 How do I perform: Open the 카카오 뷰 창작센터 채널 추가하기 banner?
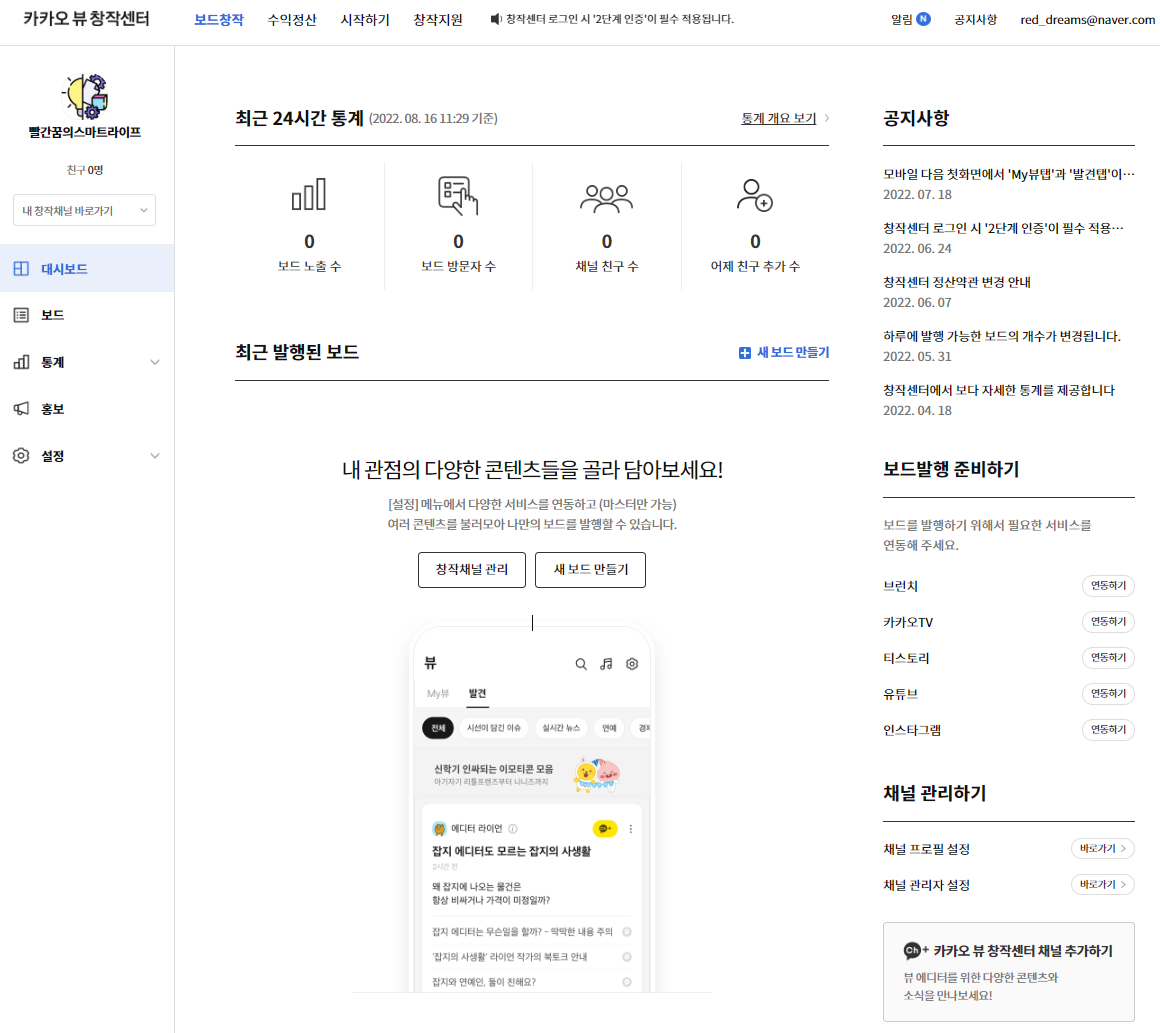1008,972
